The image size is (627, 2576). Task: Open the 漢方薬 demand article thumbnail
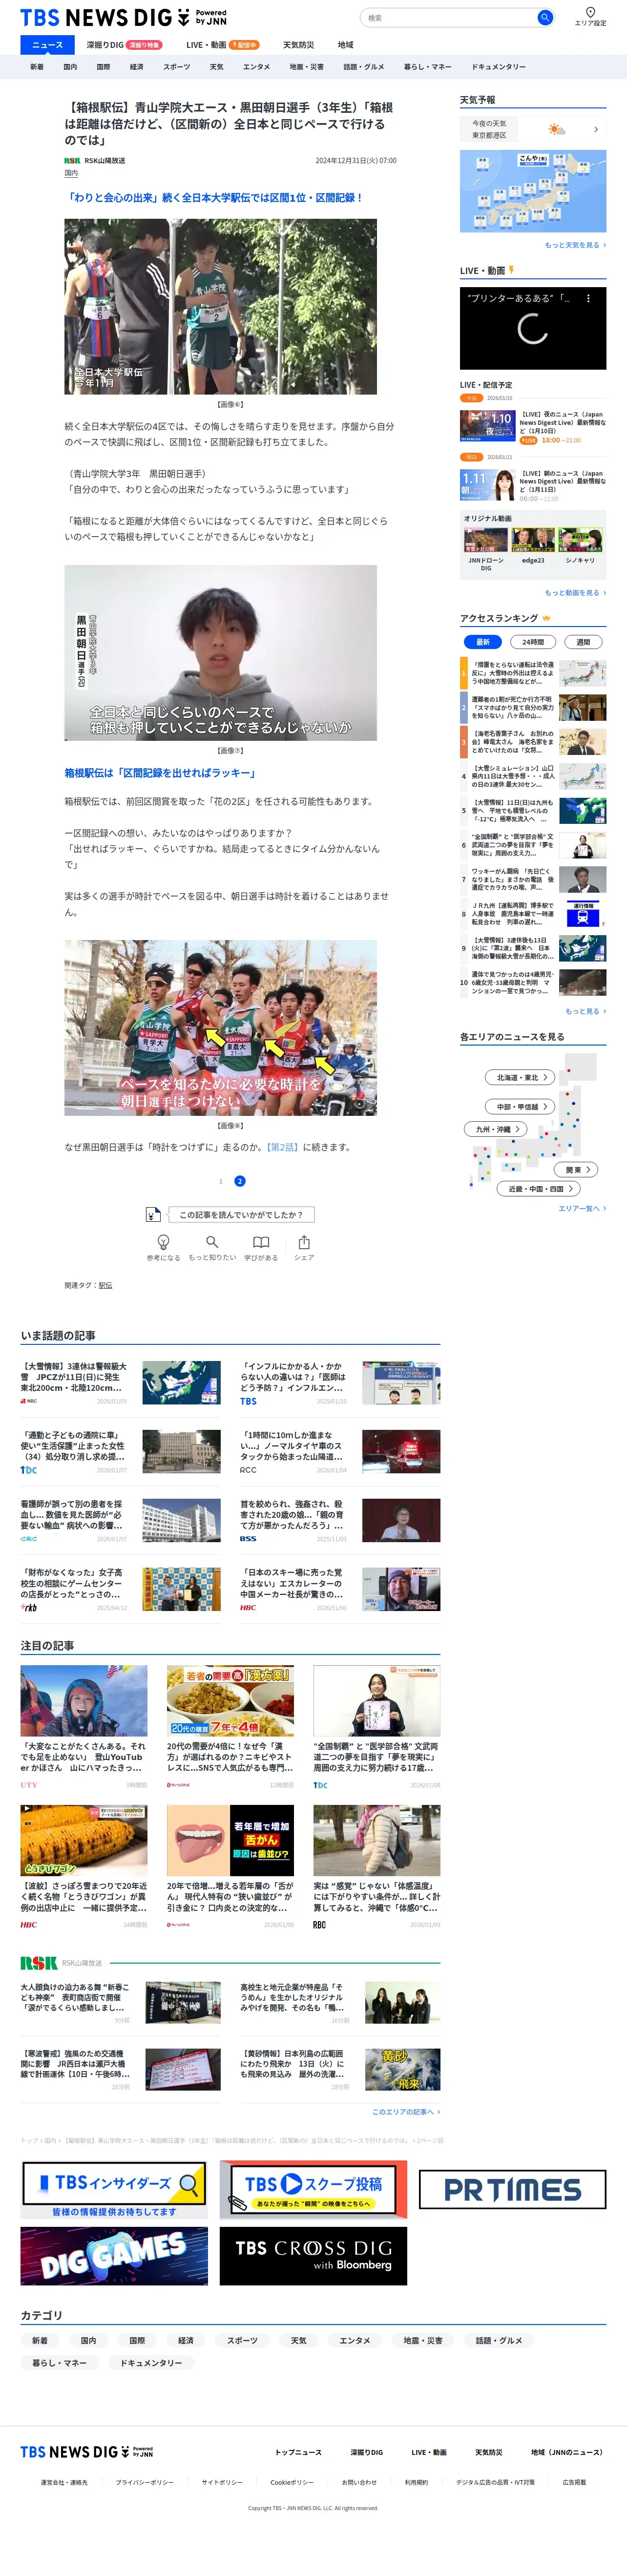[230, 1700]
